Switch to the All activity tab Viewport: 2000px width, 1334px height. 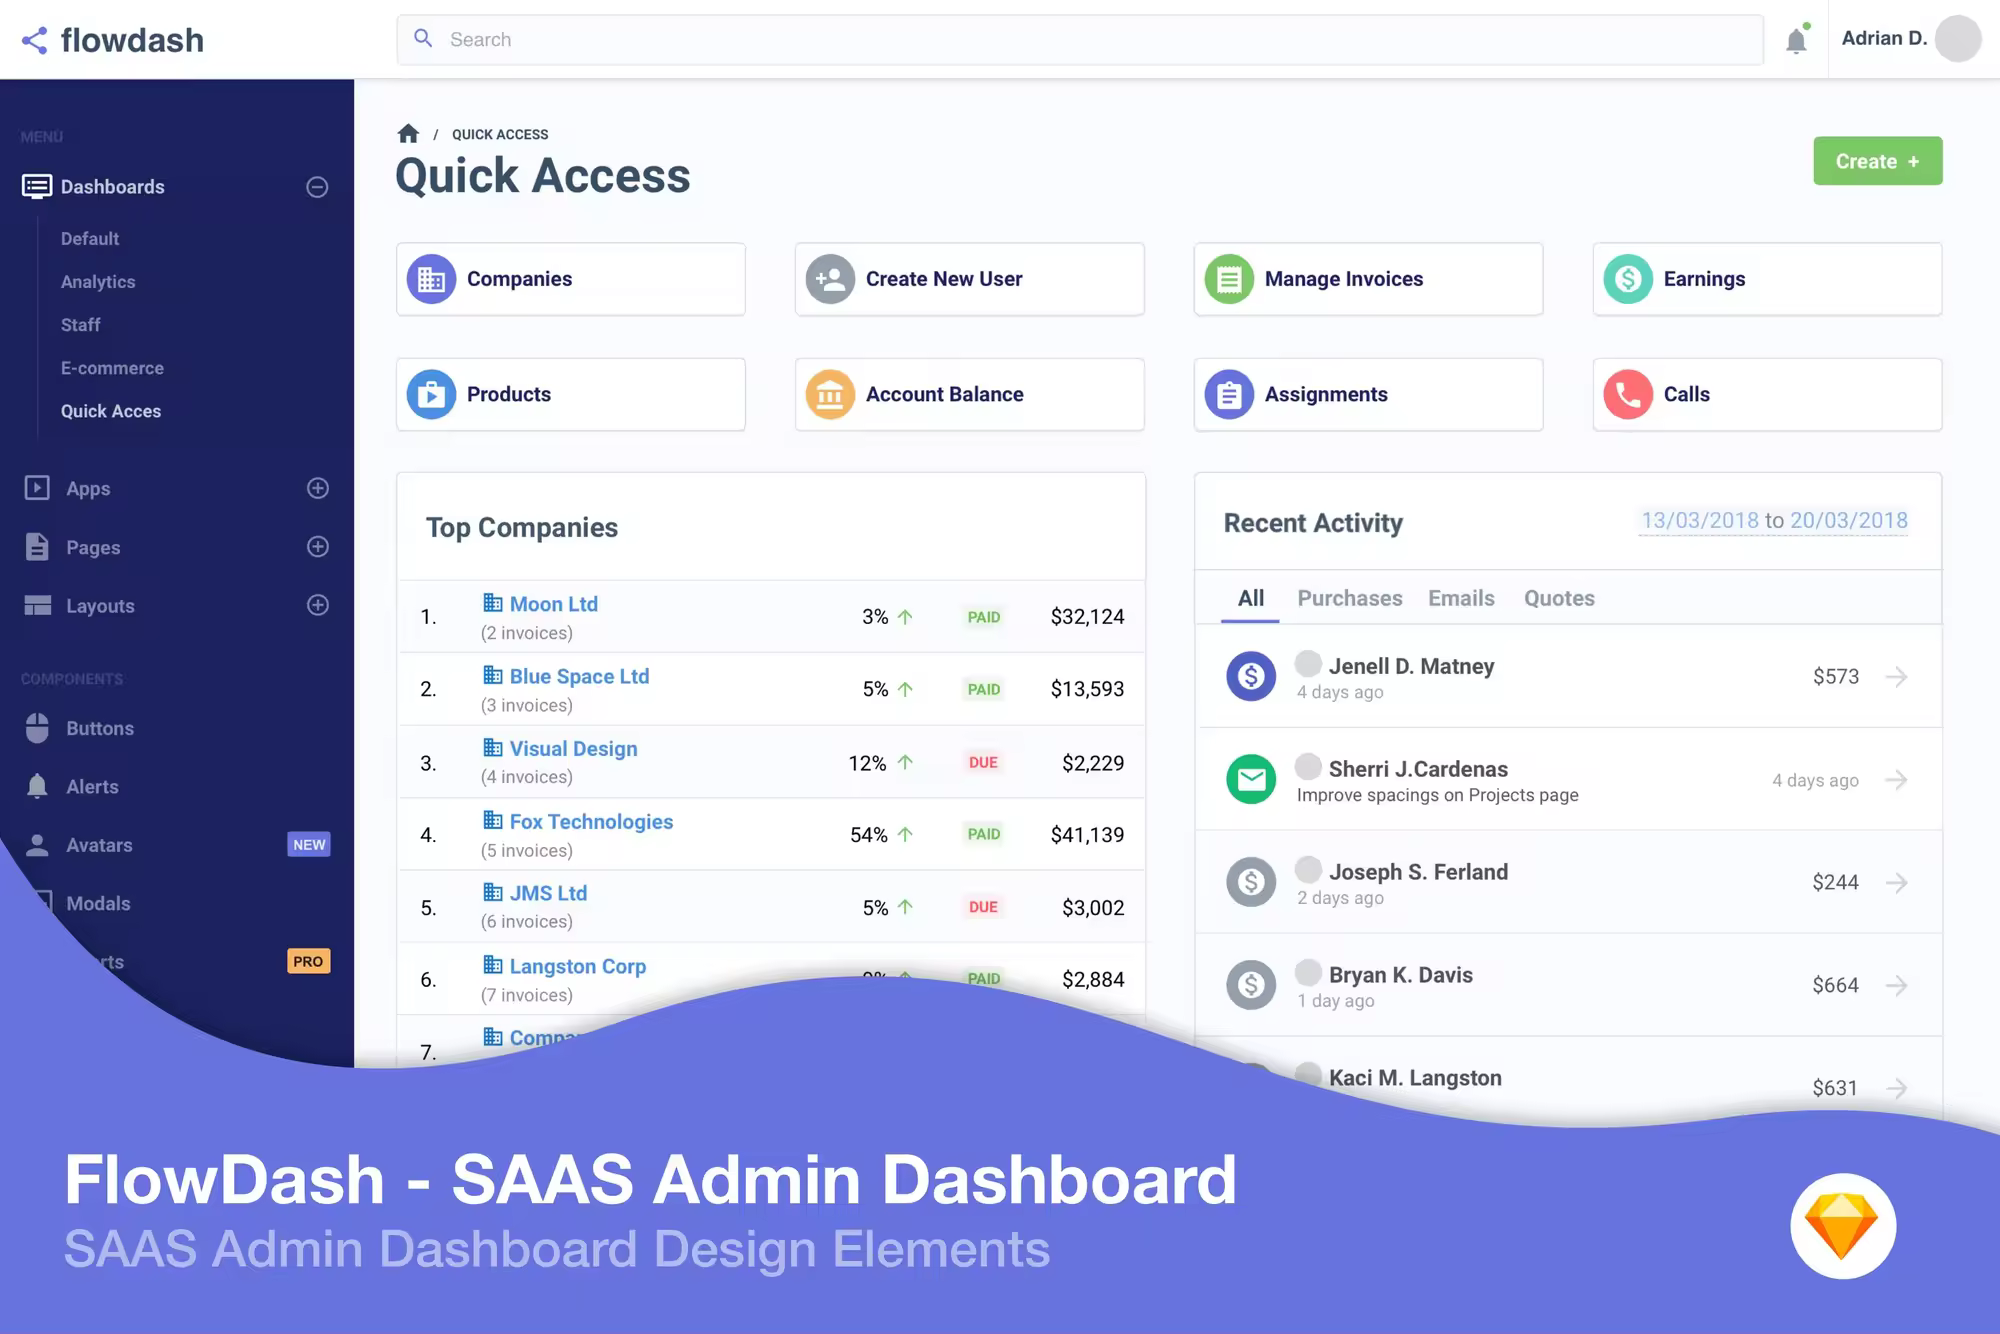(x=1250, y=598)
